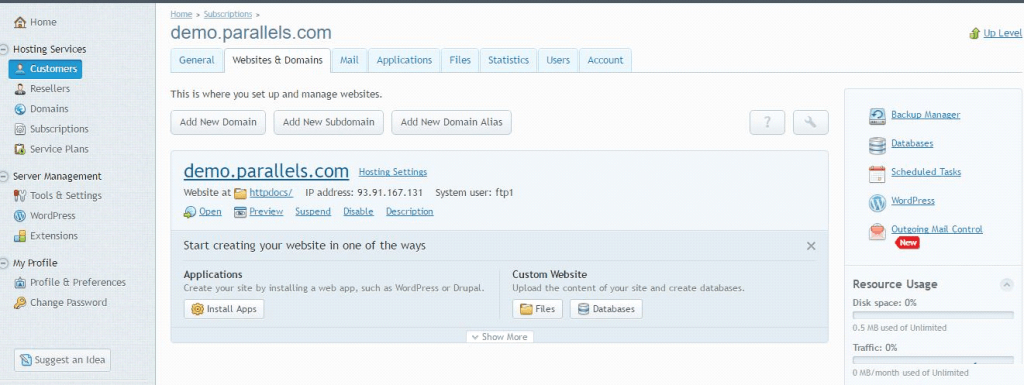Open the demo.parallels.com domain link

pos(266,171)
